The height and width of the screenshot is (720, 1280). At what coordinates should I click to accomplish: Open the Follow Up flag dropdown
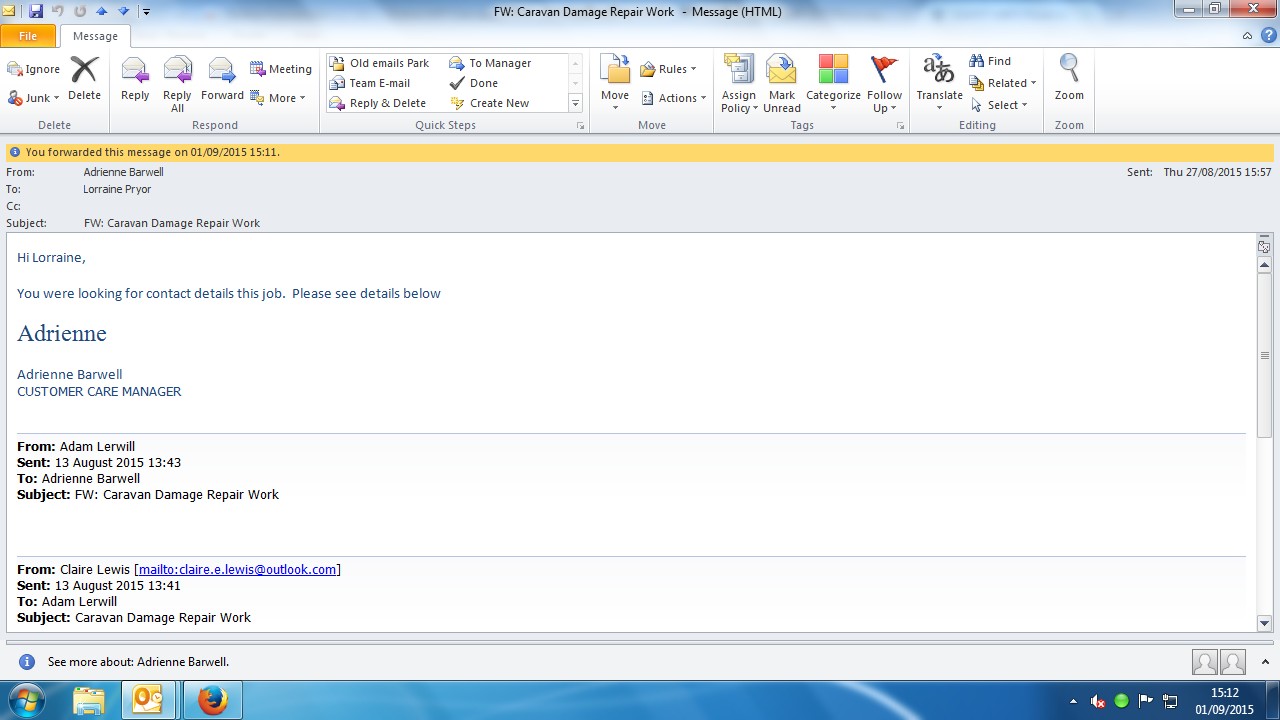click(x=884, y=83)
